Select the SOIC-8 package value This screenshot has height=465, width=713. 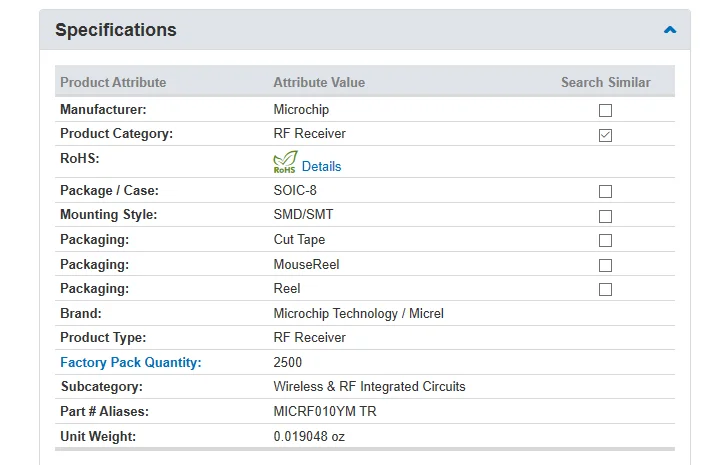[295, 190]
